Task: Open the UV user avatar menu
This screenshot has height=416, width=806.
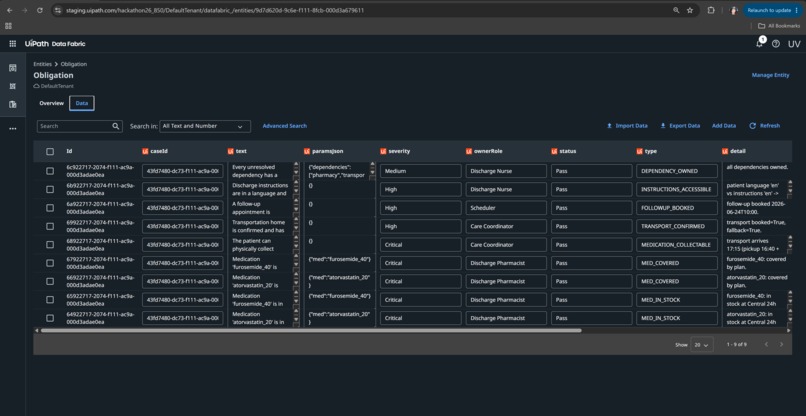Action: click(794, 44)
